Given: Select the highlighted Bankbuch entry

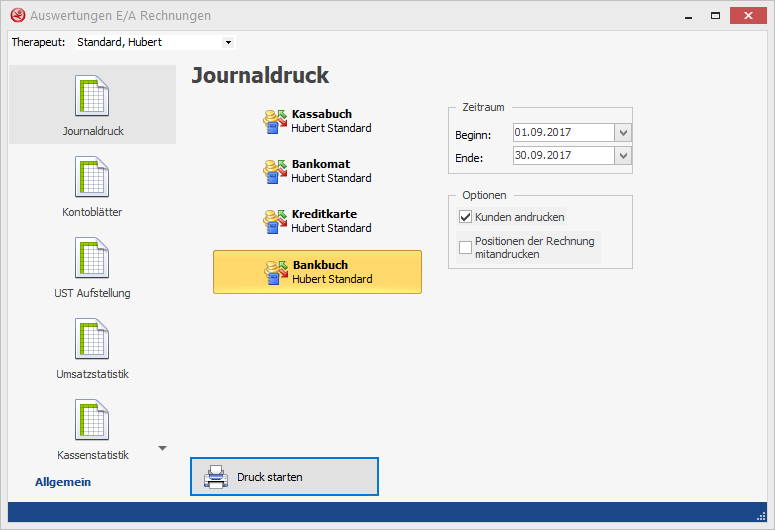Looking at the screenshot, I should 317,272.
